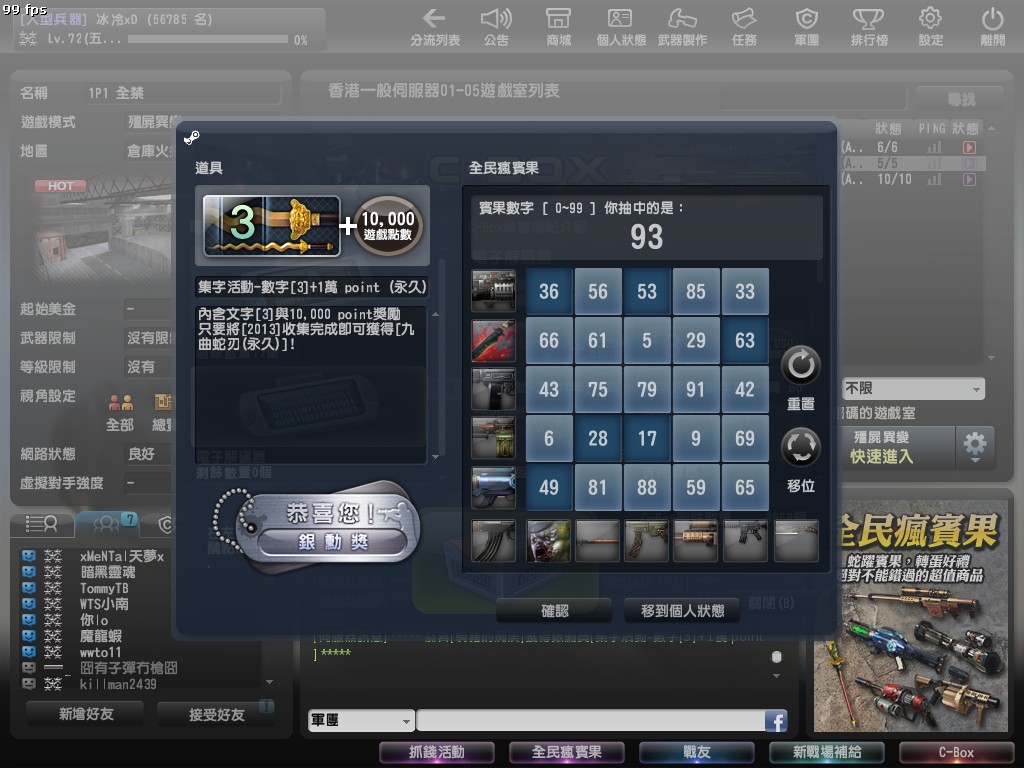Click the 移到個人狀態 button
The height and width of the screenshot is (768, 1024).
click(x=682, y=611)
